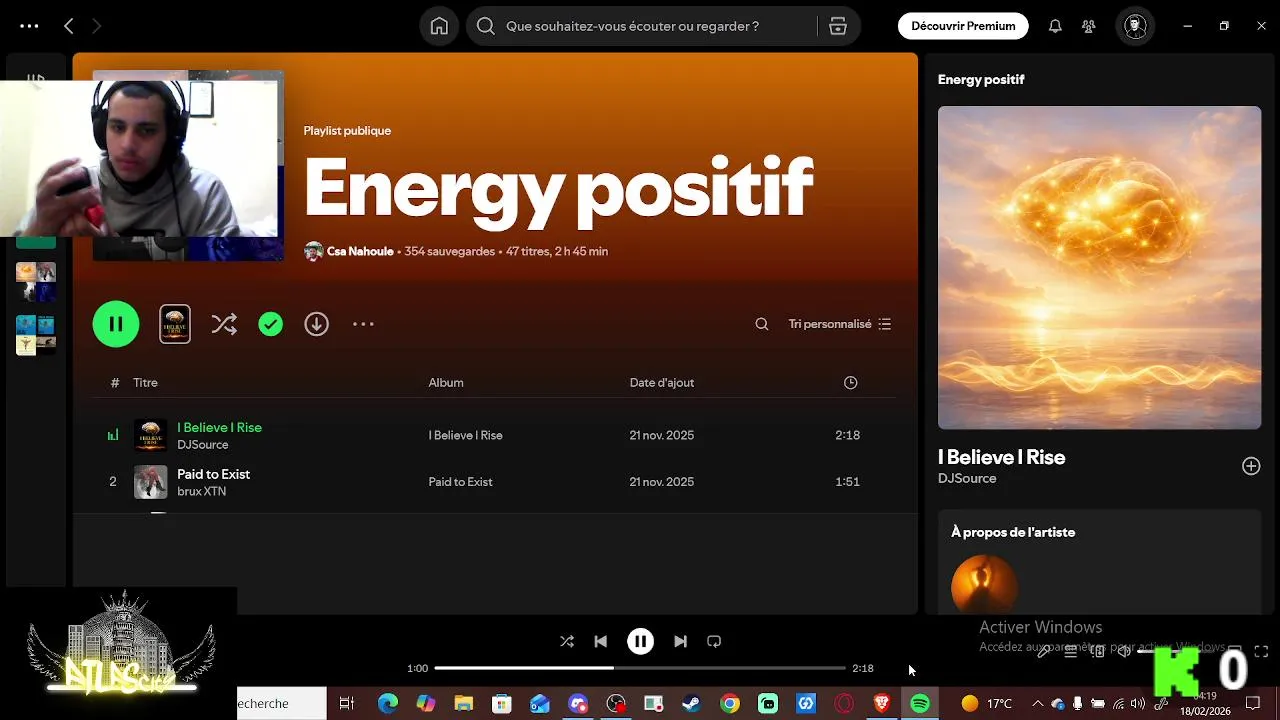Open Microsoft Edge from the taskbar
1280x720 pixels.
(387, 704)
